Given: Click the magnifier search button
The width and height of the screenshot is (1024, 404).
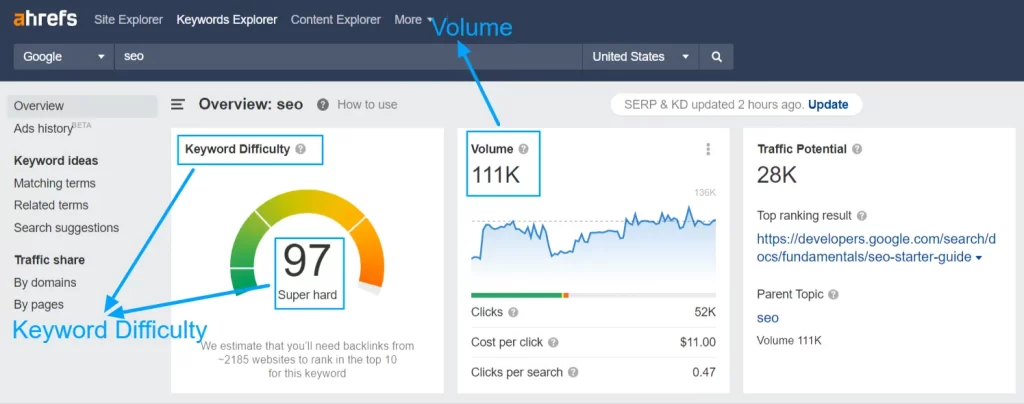Looking at the screenshot, I should (716, 57).
